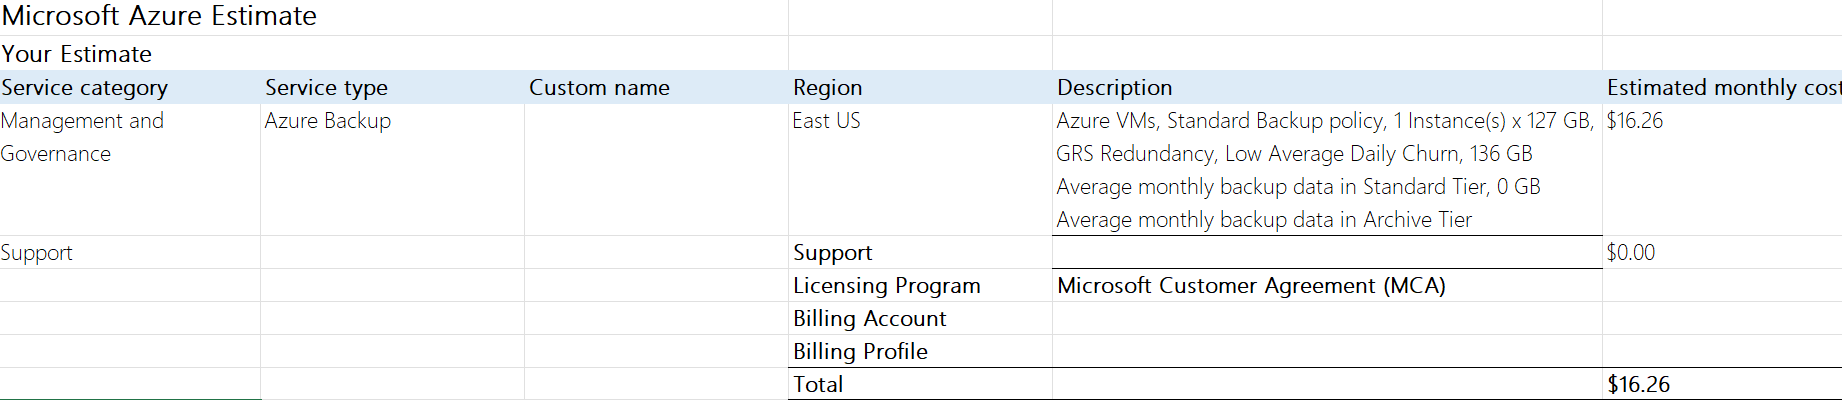
Task: Select the 'Billing Profile' cell
Action: [920, 351]
